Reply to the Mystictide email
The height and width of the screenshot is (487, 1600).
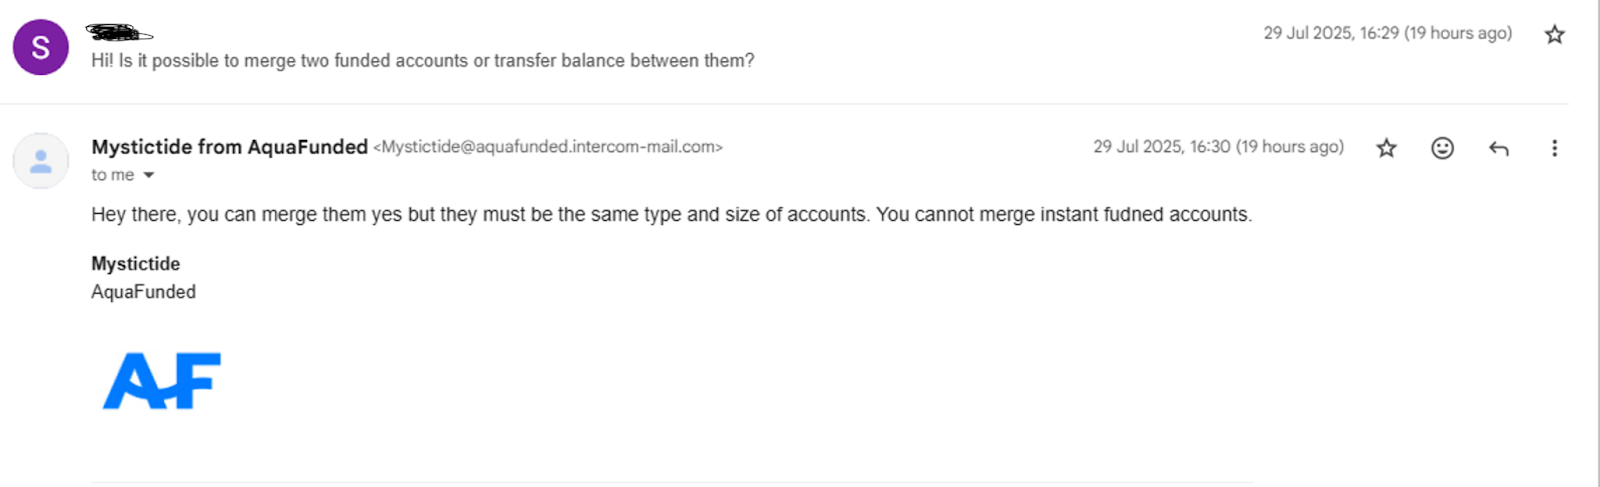click(1498, 148)
